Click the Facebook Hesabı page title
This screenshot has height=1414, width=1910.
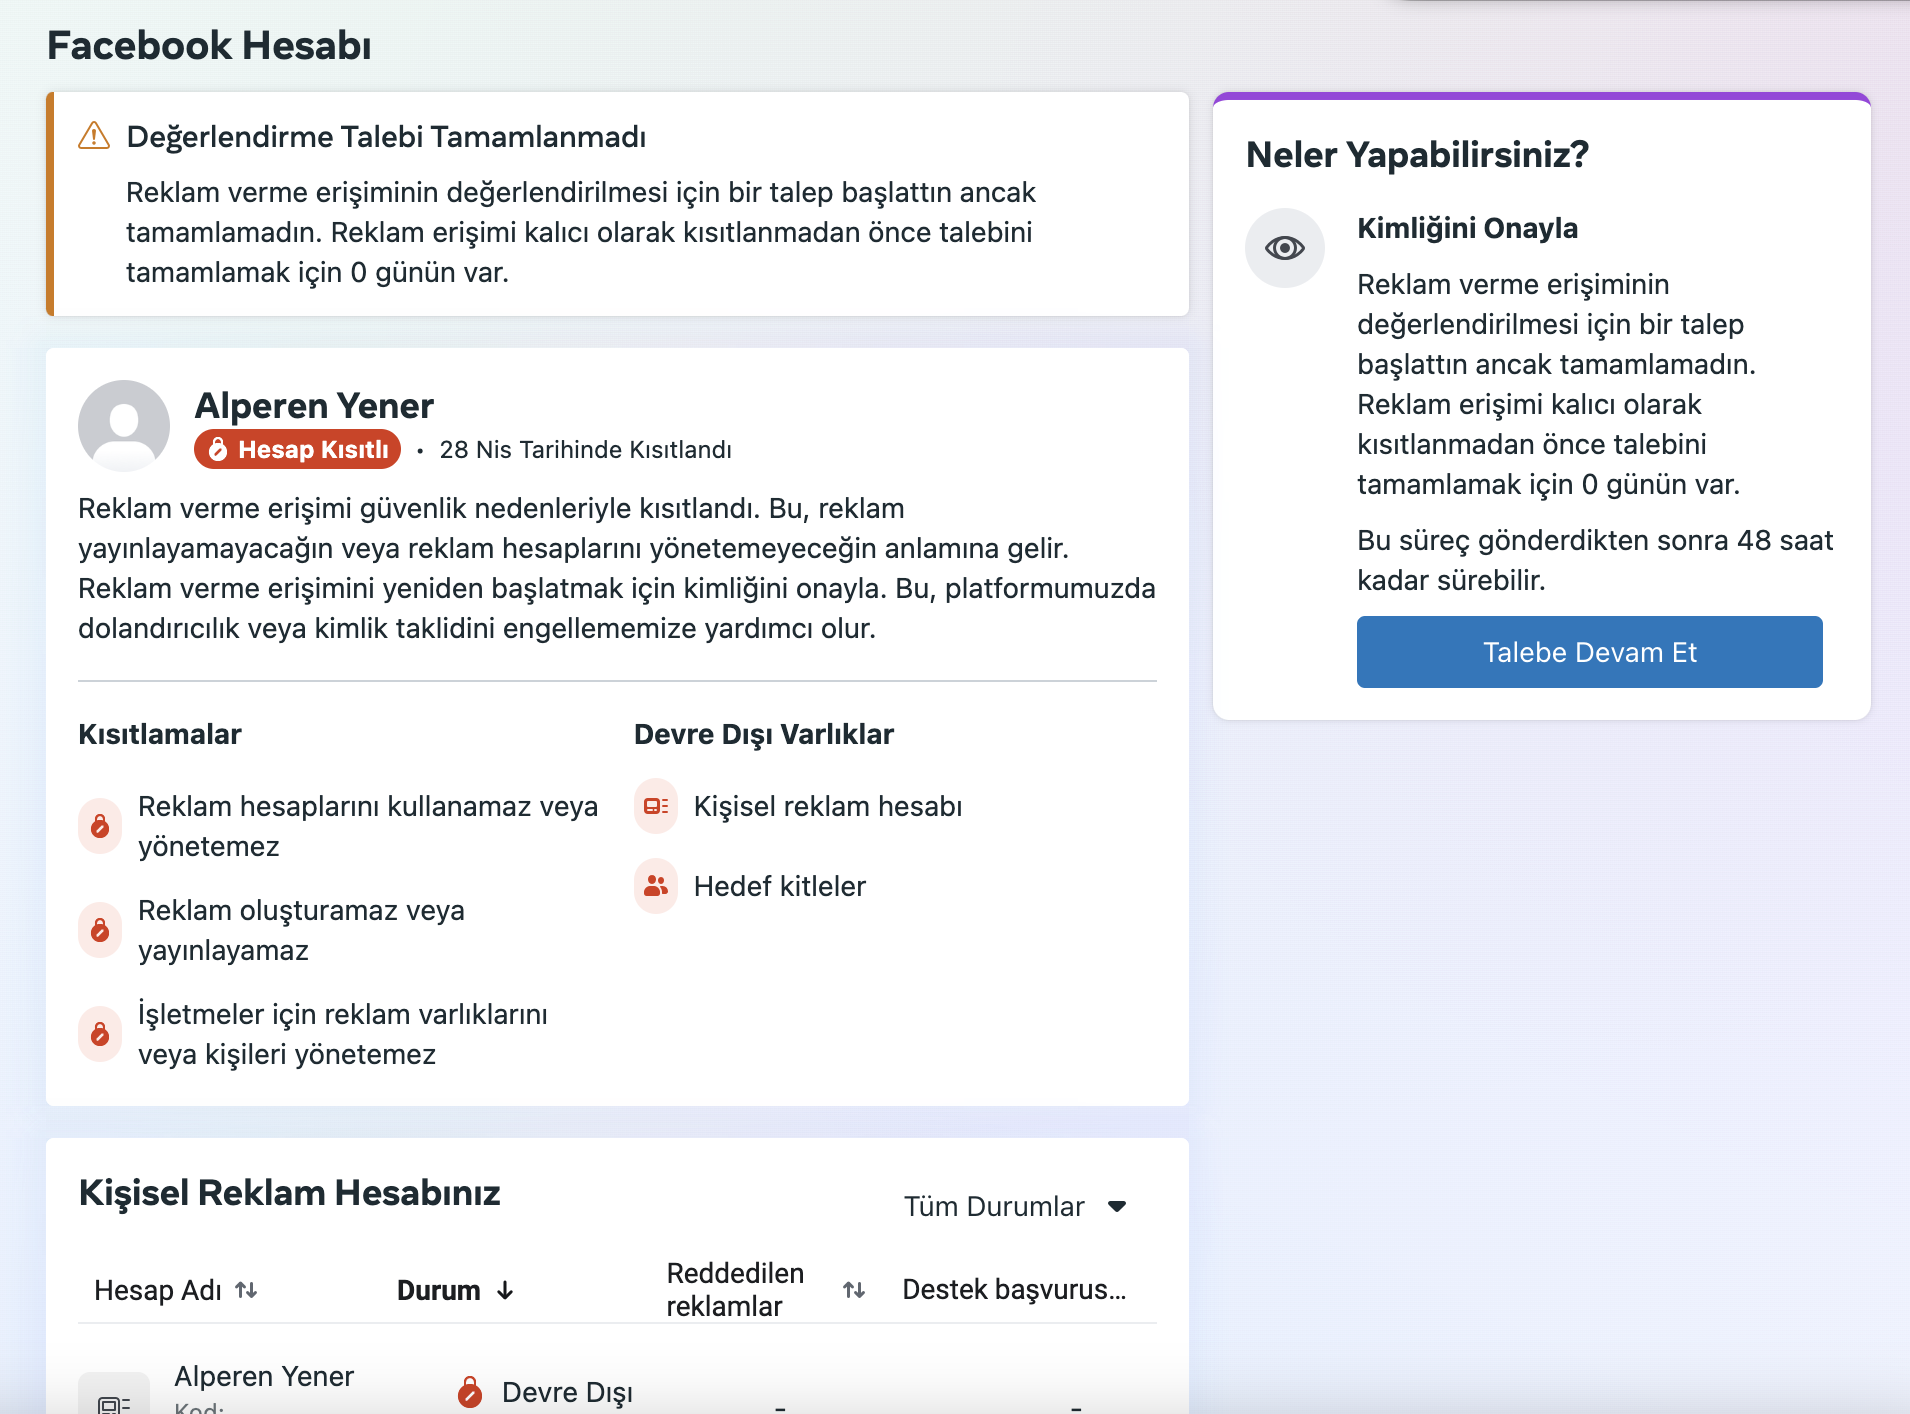pyautogui.click(x=209, y=45)
